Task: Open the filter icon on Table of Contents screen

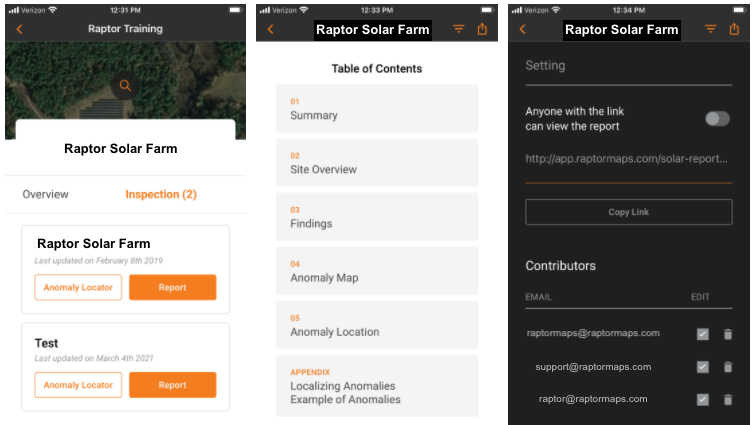Action: point(459,29)
